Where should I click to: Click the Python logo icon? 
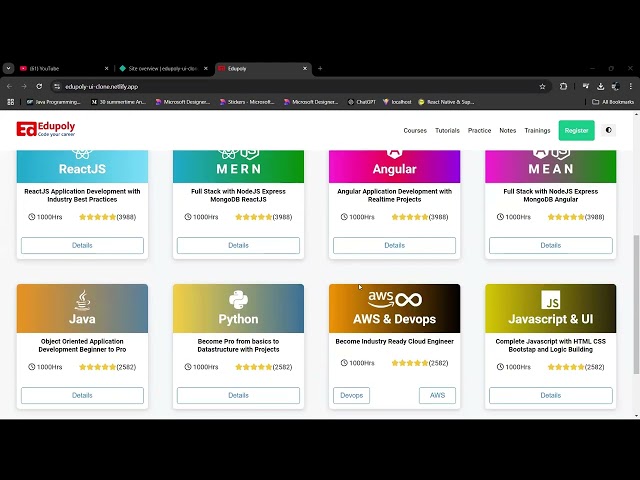pos(238,300)
